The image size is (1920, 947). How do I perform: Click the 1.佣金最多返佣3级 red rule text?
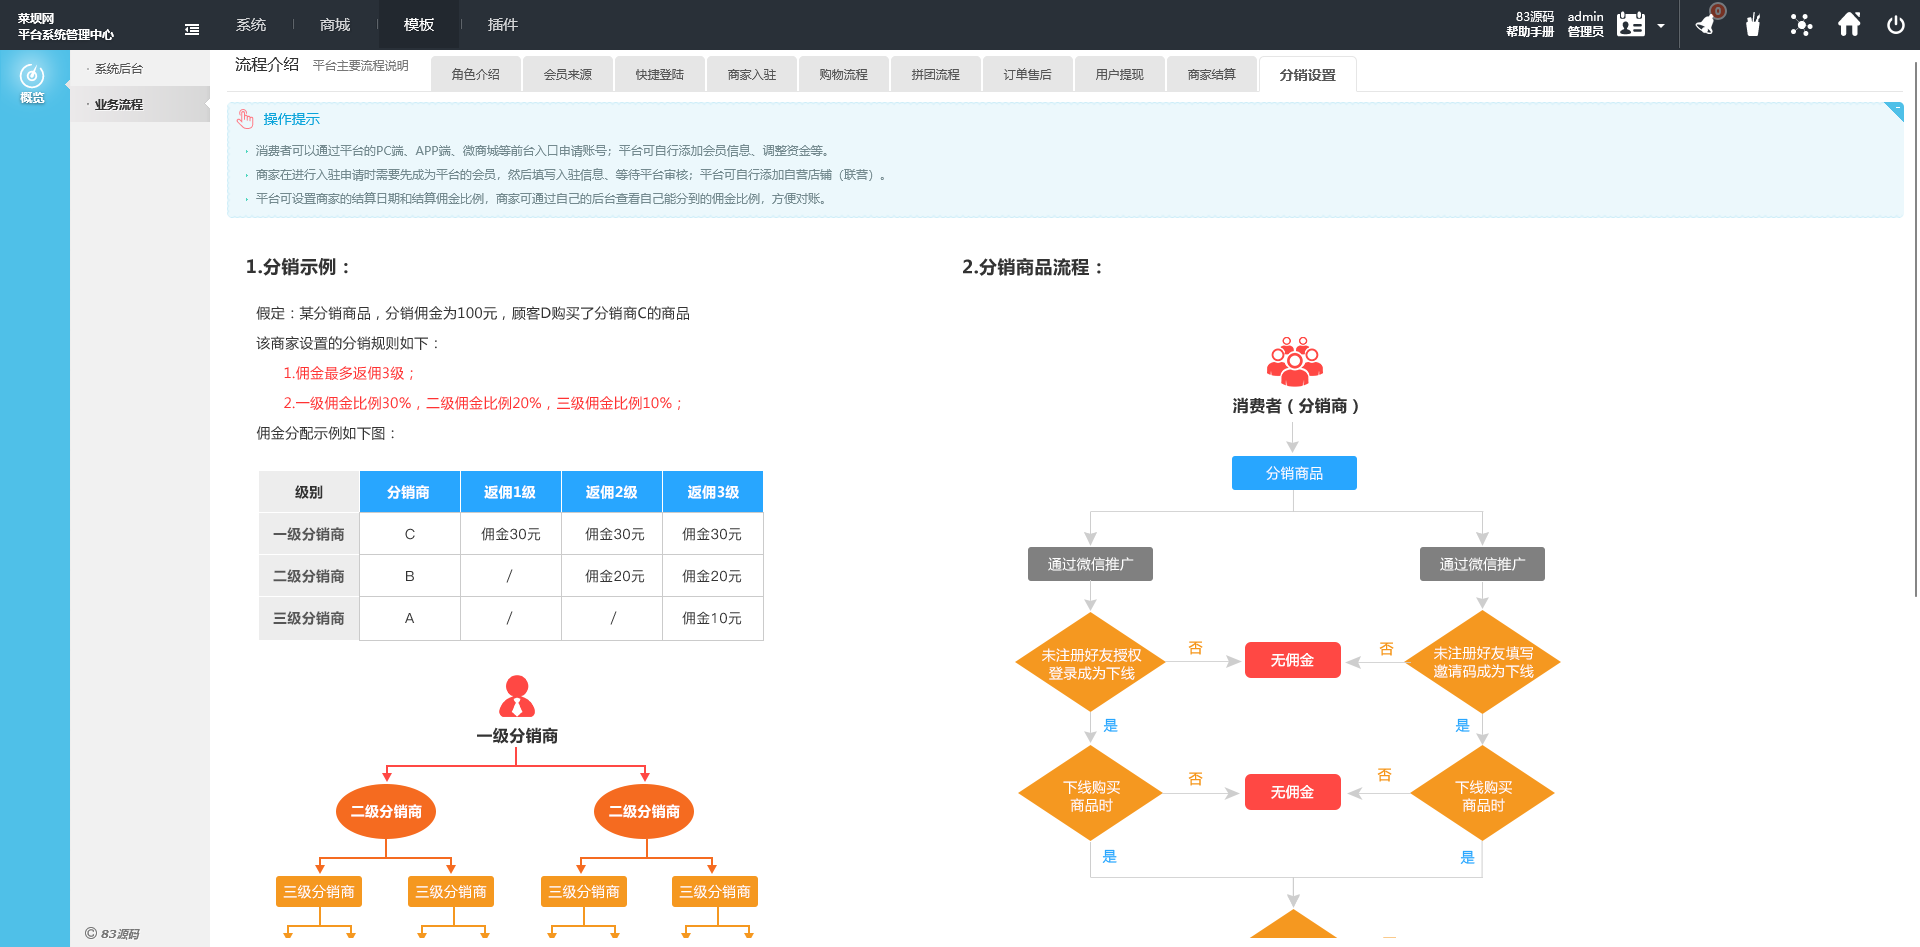[x=349, y=373]
